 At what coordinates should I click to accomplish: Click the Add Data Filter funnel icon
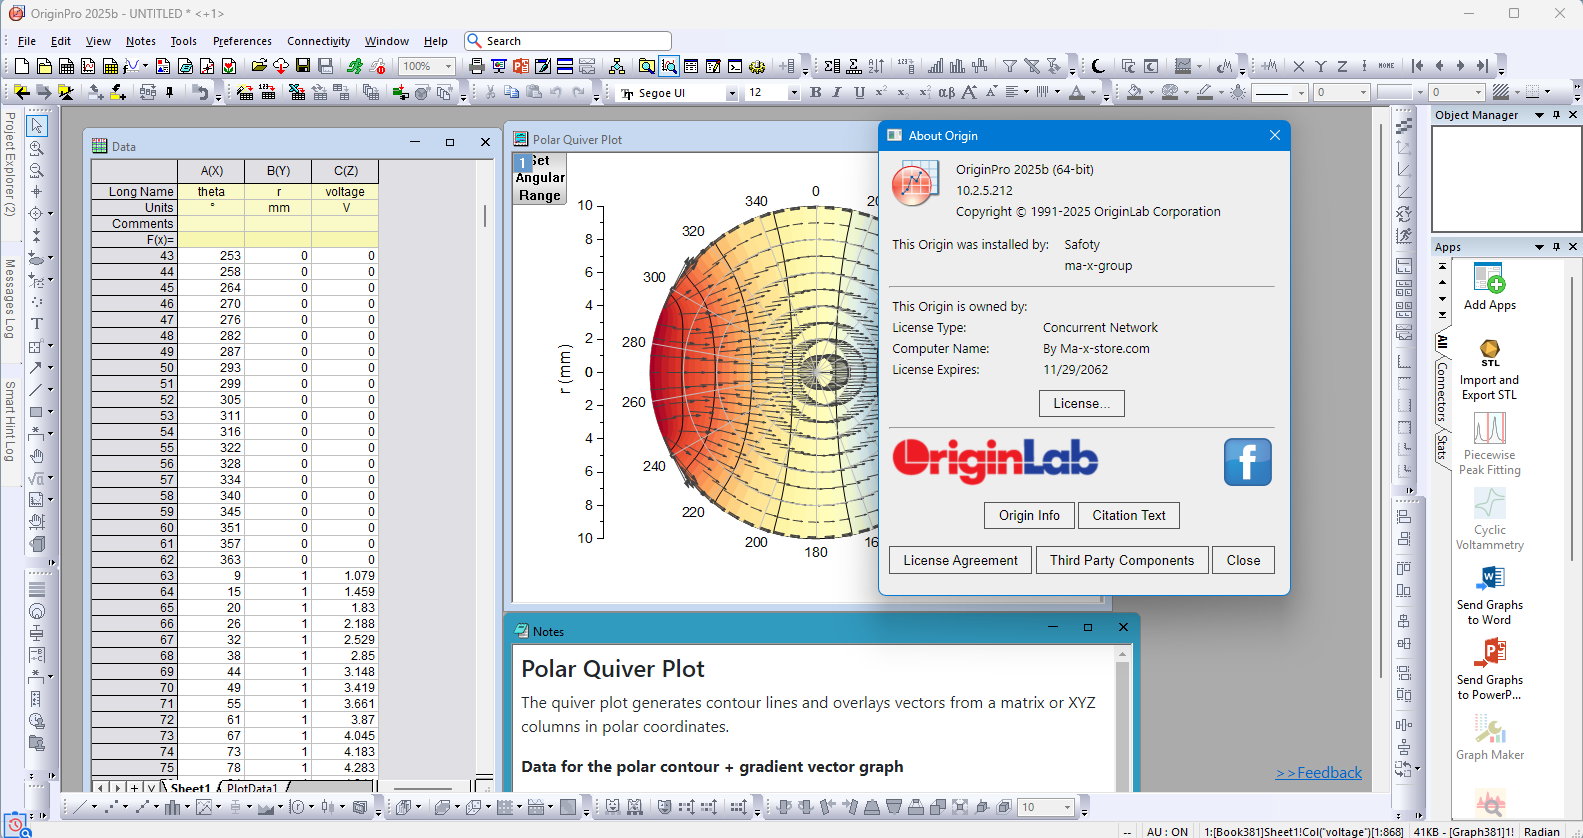[1010, 66]
